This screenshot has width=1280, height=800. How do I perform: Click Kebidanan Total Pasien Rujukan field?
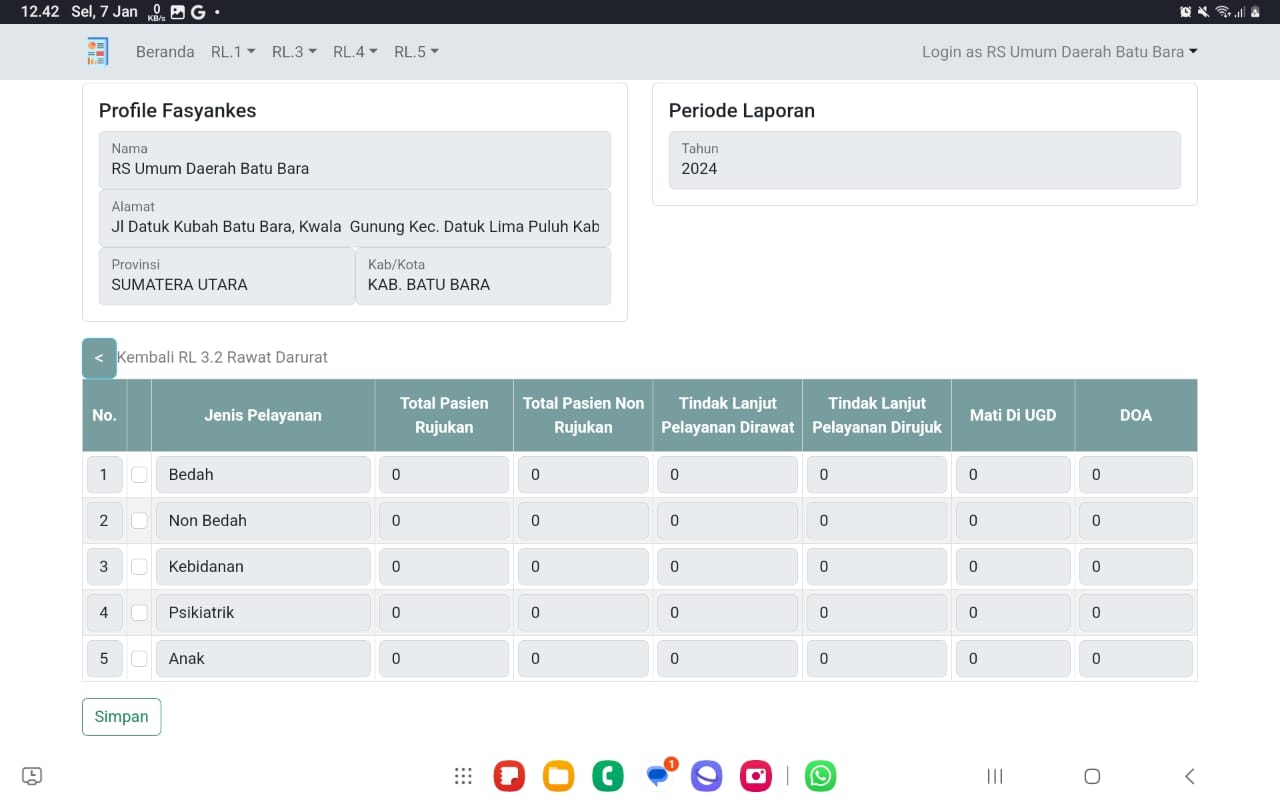point(444,566)
